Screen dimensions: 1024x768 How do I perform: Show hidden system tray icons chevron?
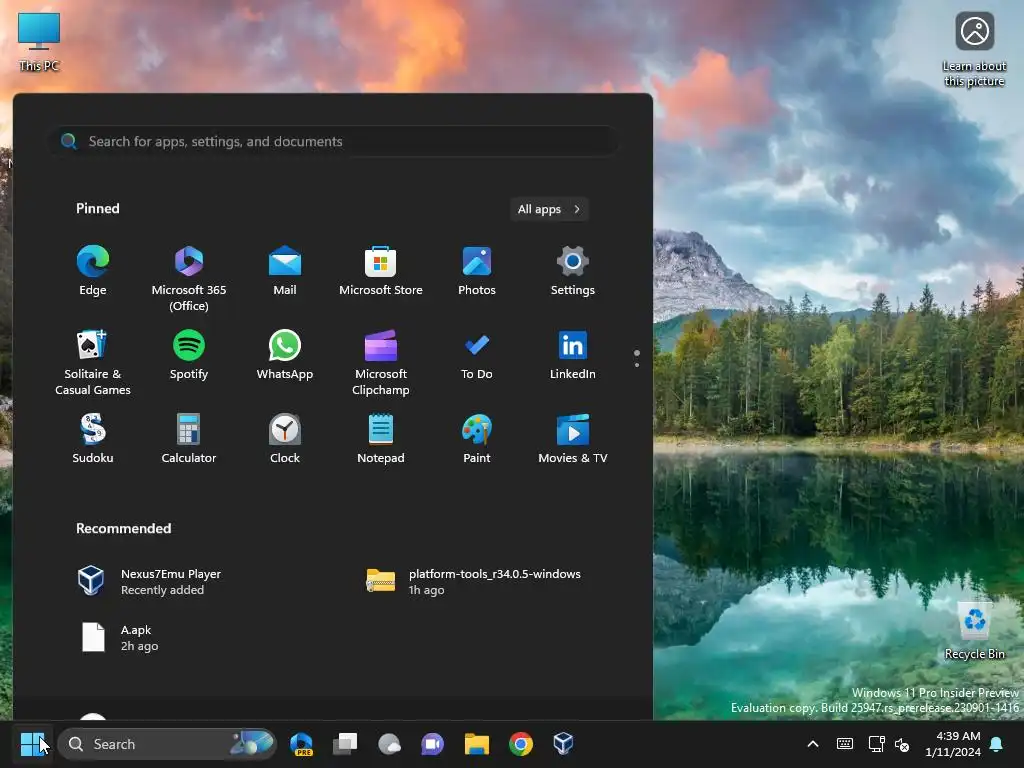point(813,744)
